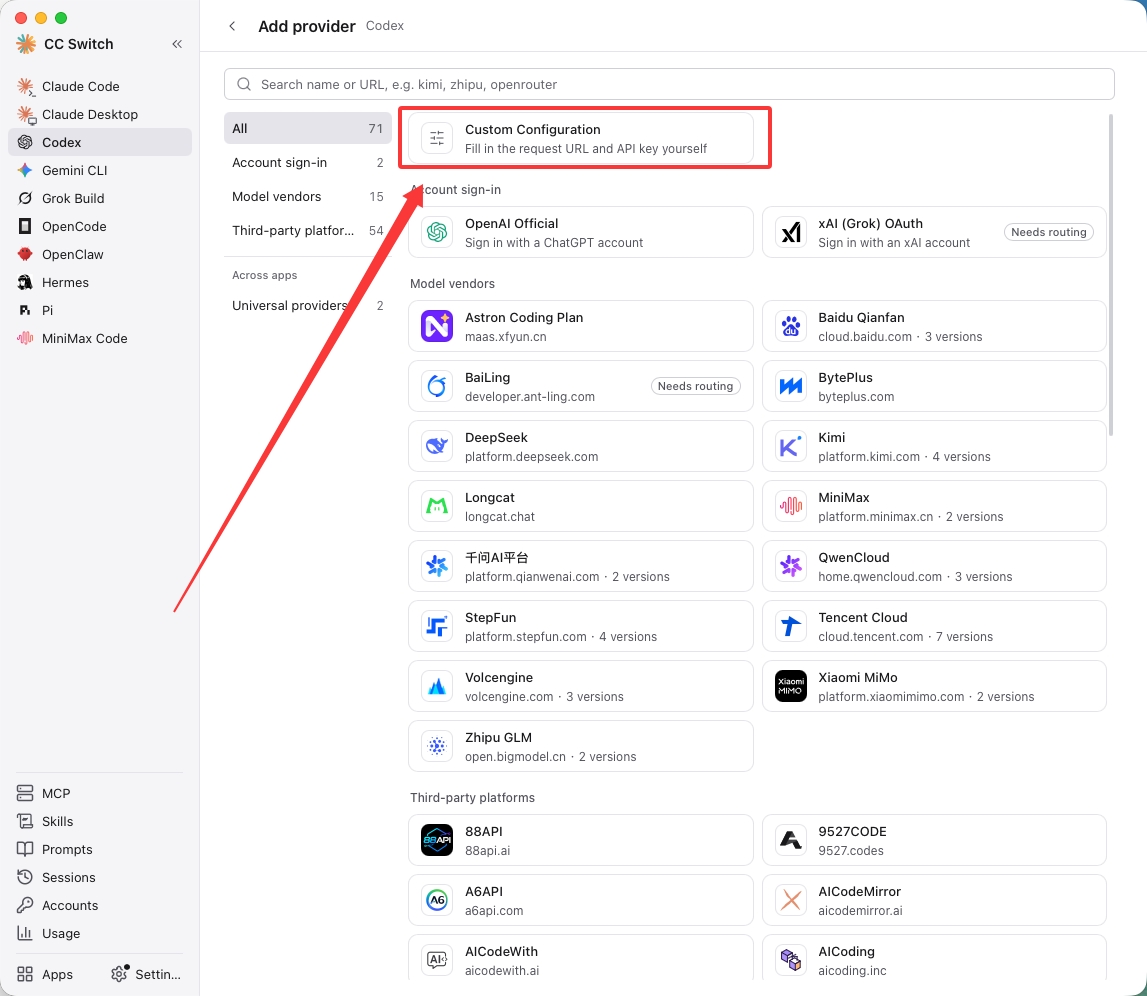Image resolution: width=1147 pixels, height=996 pixels.
Task: Click 'Sign in with a ChatGPT account' text
Action: click(x=554, y=242)
